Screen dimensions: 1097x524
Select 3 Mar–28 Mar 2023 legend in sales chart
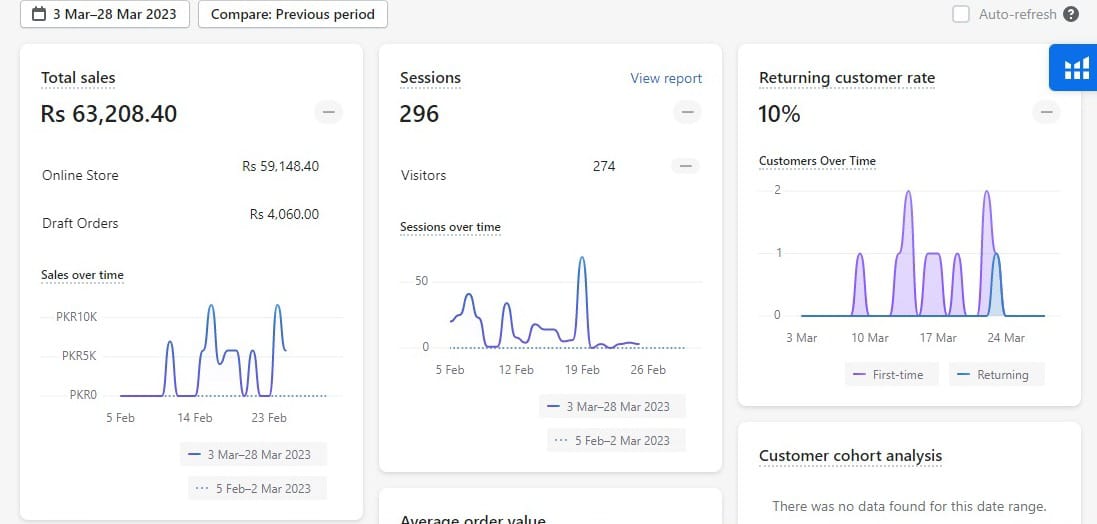pyautogui.click(x=253, y=455)
